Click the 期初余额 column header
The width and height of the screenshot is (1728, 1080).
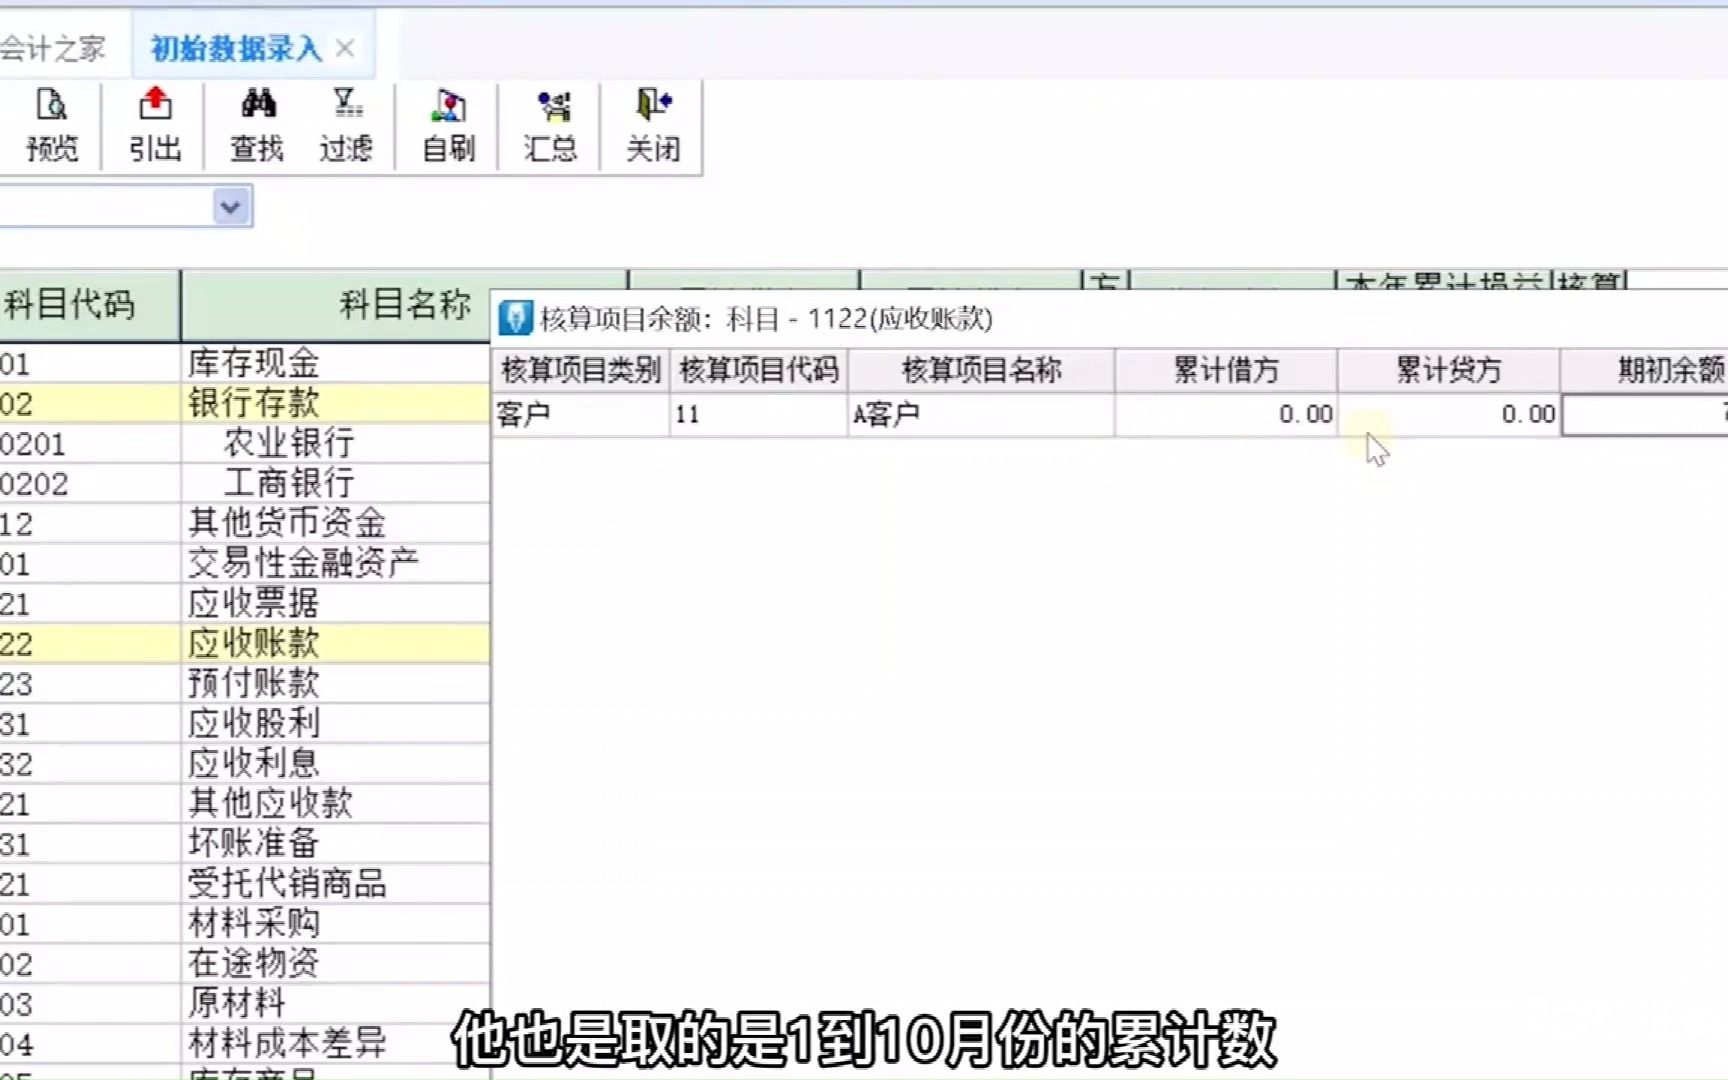(x=1645, y=370)
